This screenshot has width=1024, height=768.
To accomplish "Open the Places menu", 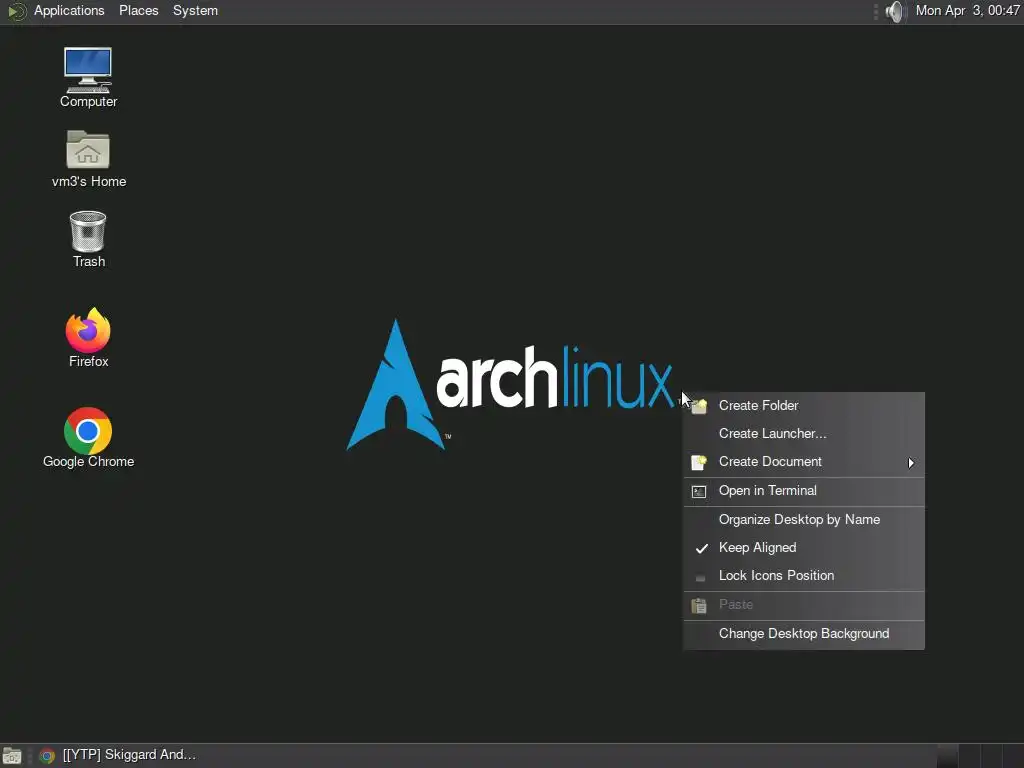I will click(x=138, y=10).
